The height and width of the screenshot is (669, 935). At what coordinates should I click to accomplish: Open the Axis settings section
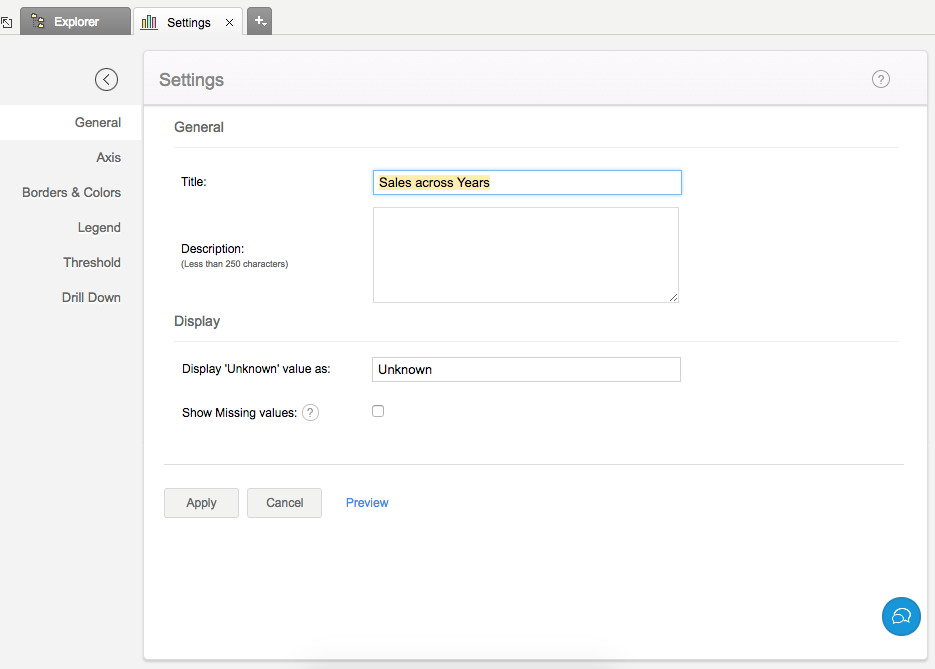coord(108,157)
